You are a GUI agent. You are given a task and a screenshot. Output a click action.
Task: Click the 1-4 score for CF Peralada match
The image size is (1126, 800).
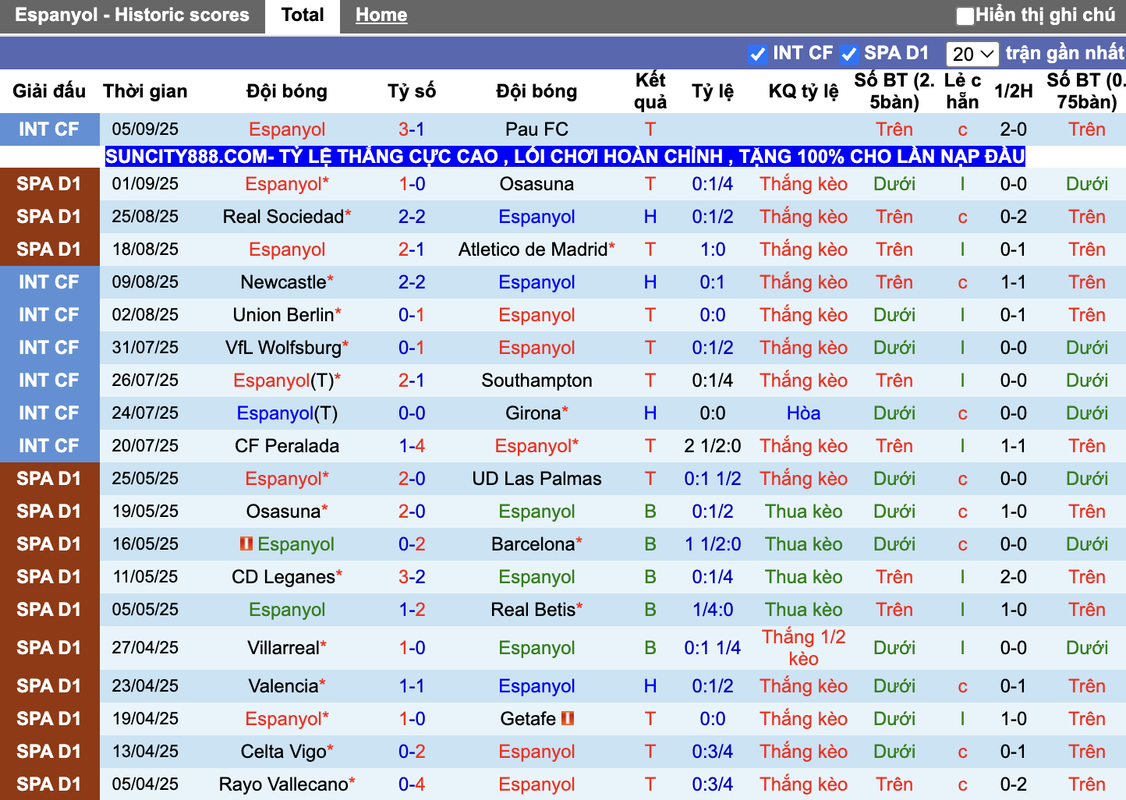(x=411, y=446)
